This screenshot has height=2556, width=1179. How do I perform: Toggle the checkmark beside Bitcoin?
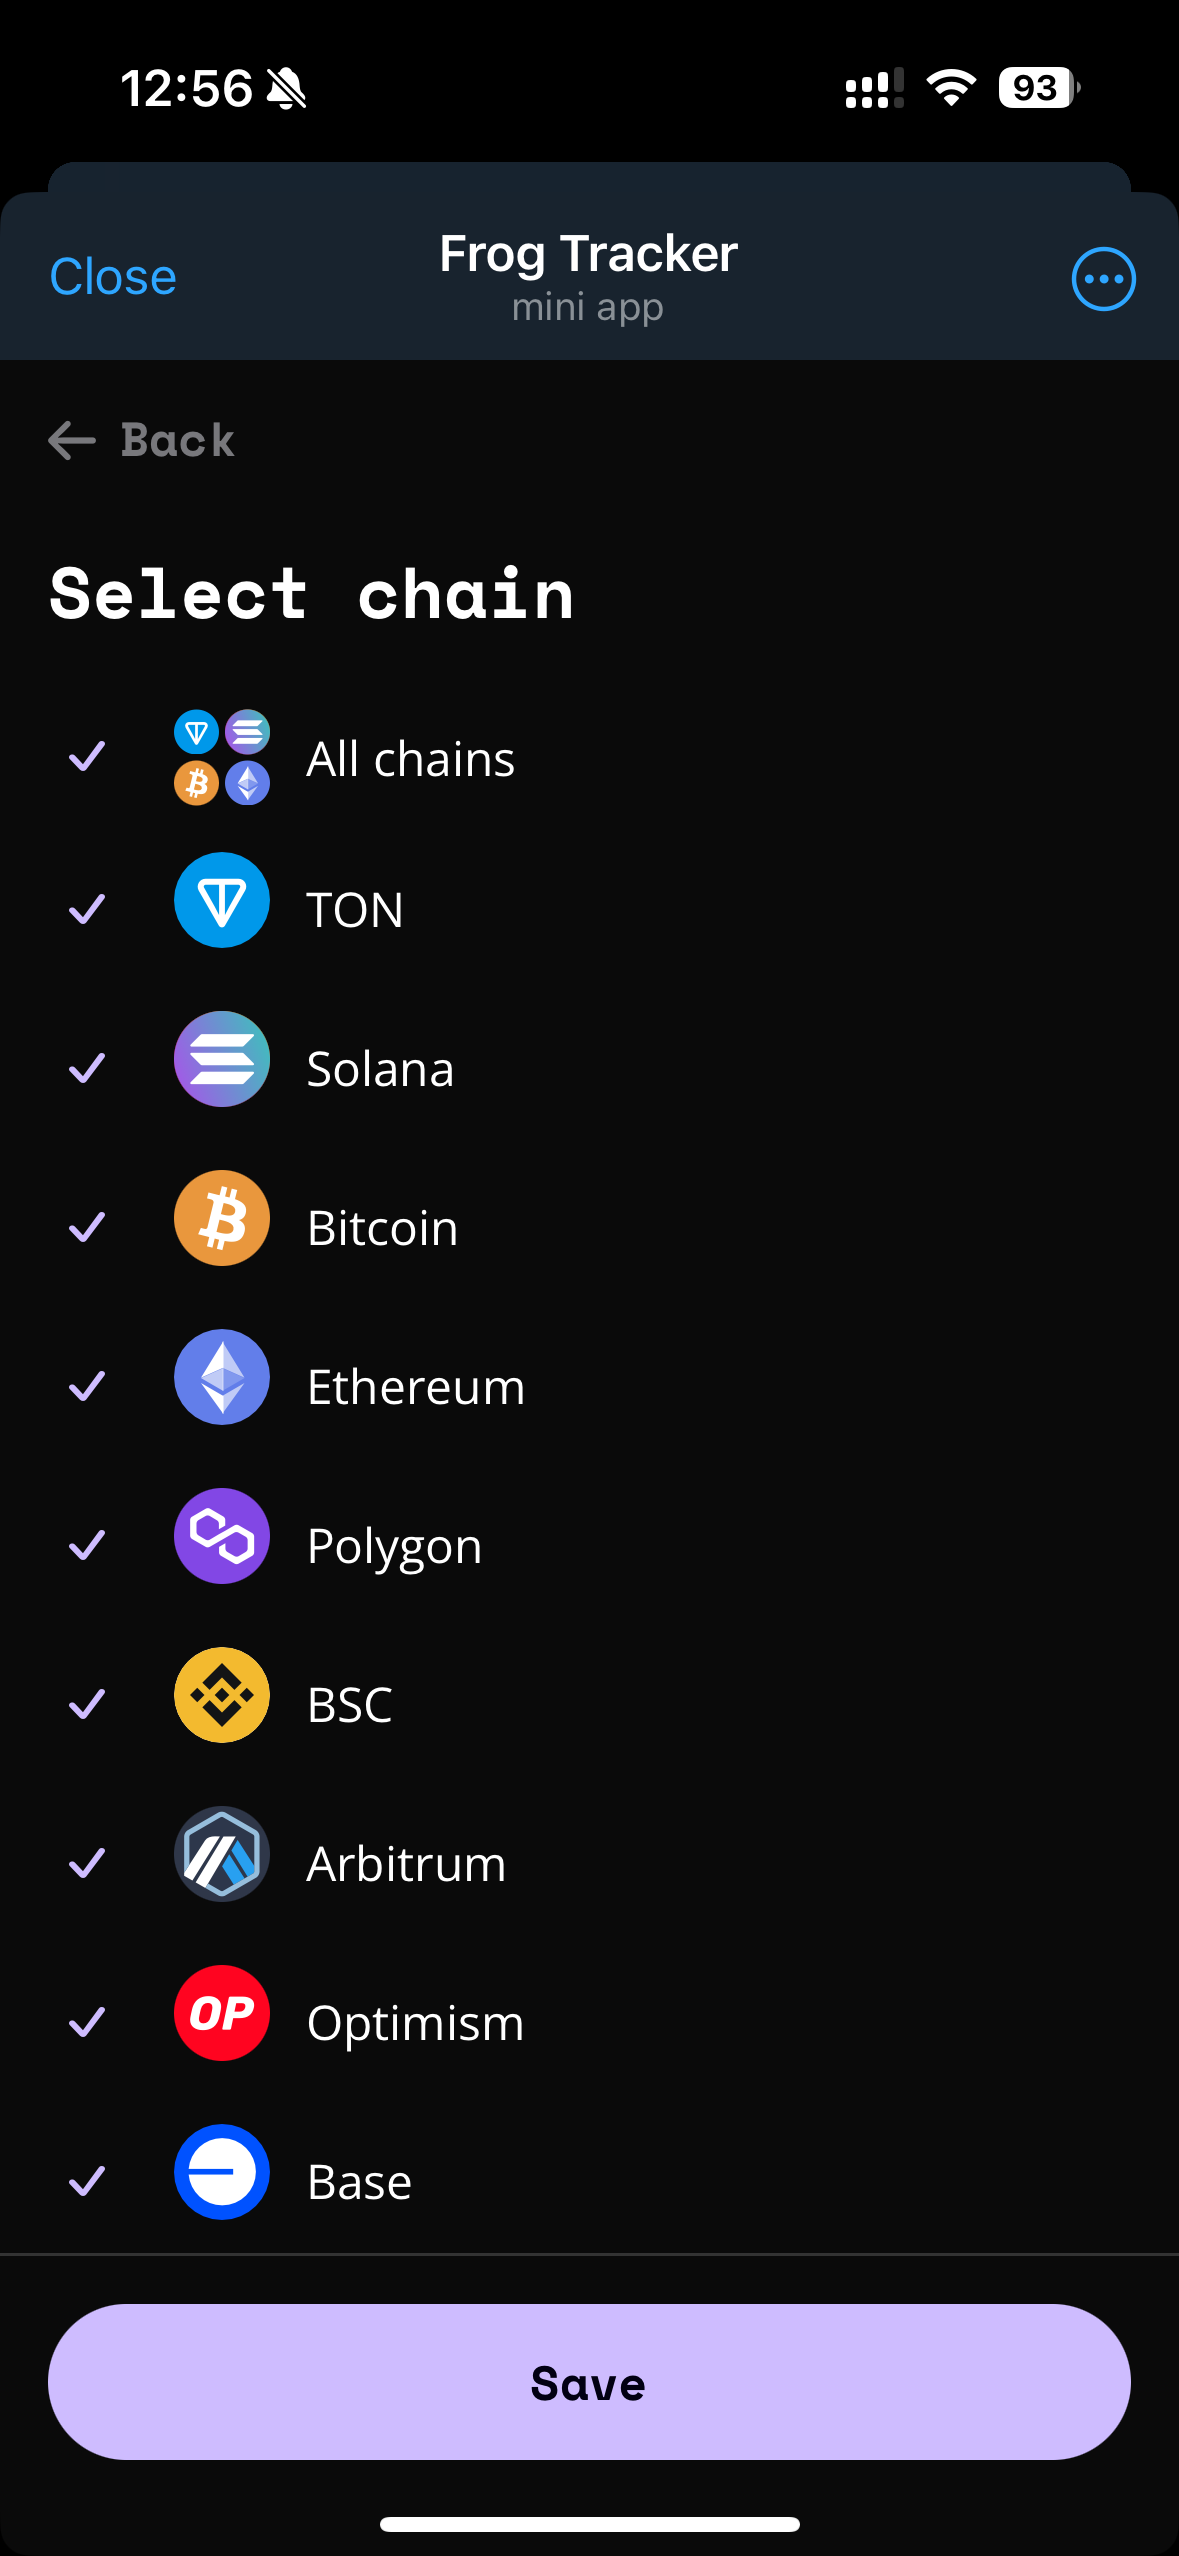click(x=87, y=1227)
